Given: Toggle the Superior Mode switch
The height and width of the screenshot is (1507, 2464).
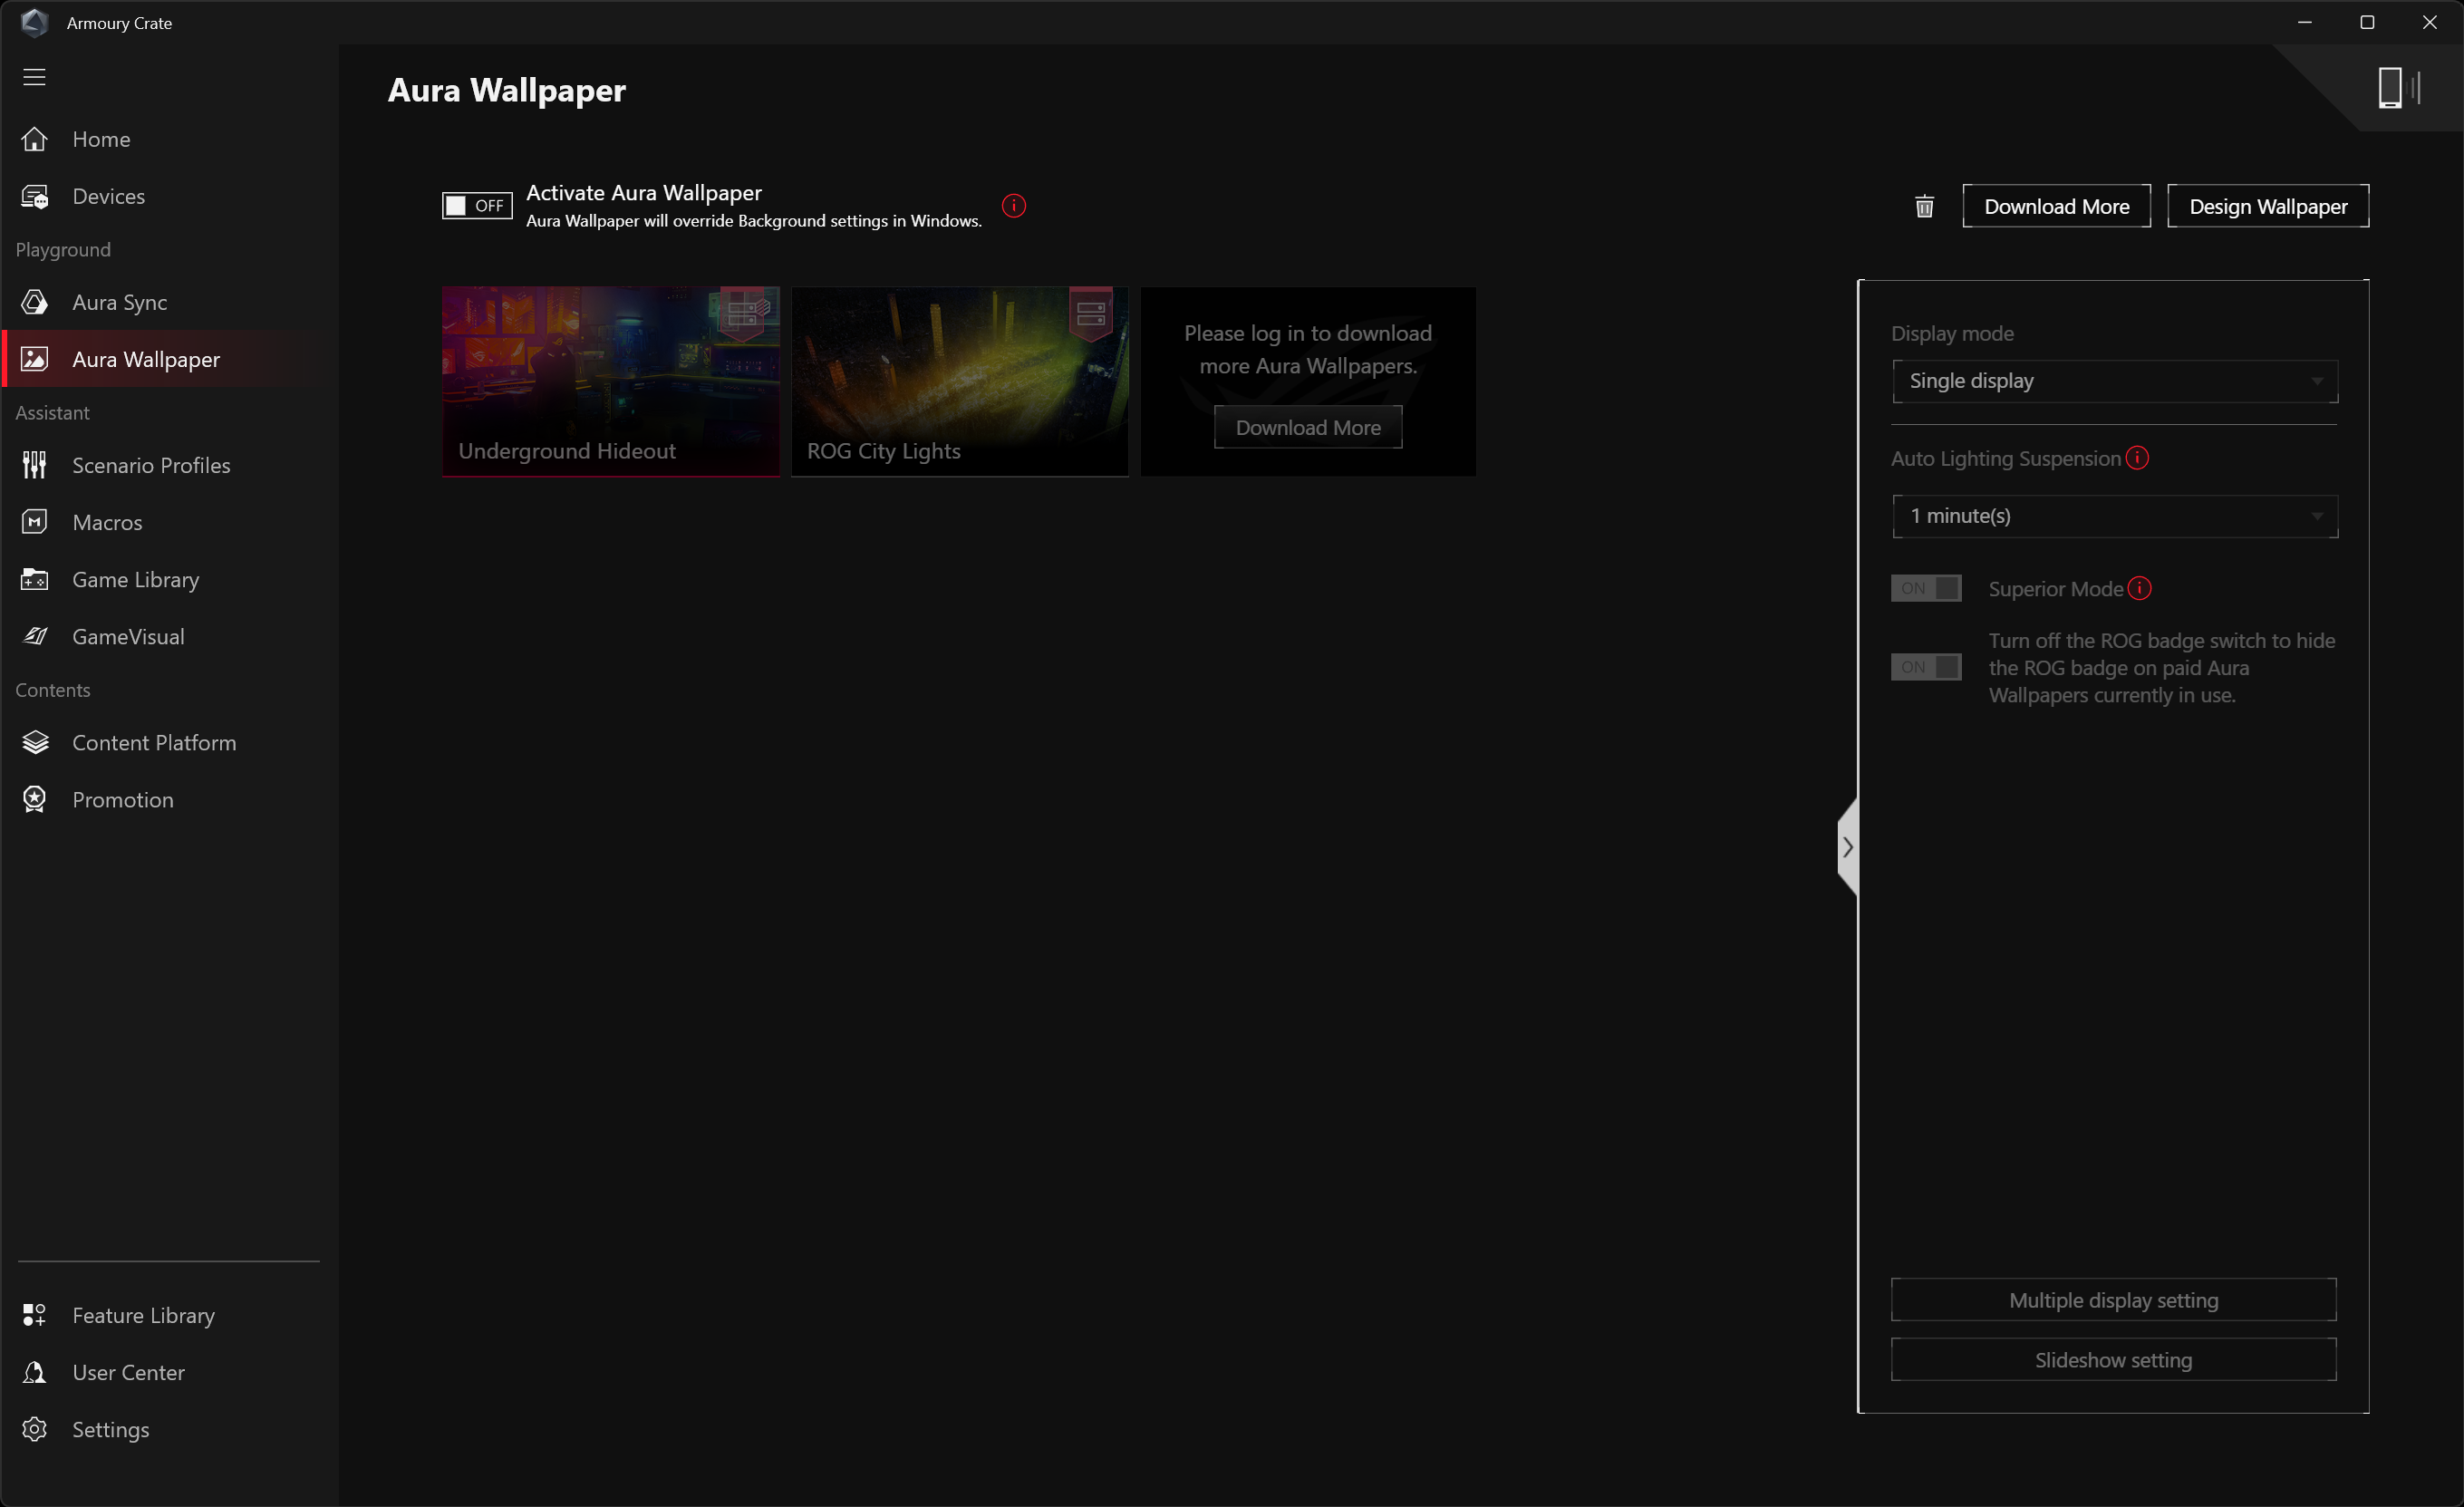Looking at the screenshot, I should 1925,588.
